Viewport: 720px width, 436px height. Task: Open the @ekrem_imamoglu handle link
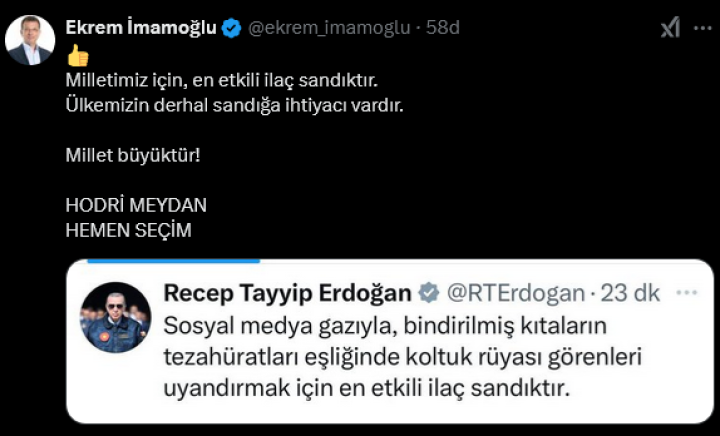331,28
